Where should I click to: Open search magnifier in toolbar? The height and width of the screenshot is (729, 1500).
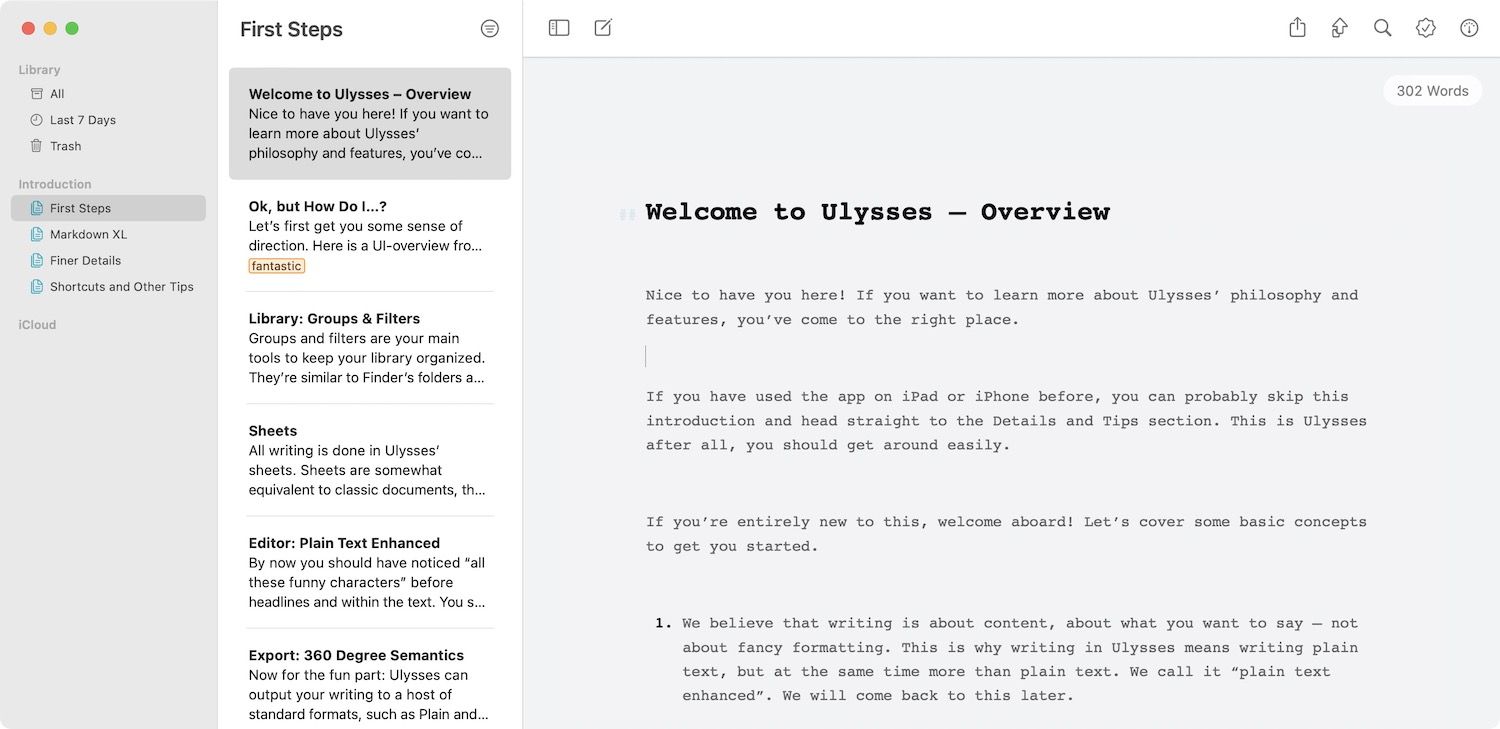click(1383, 28)
